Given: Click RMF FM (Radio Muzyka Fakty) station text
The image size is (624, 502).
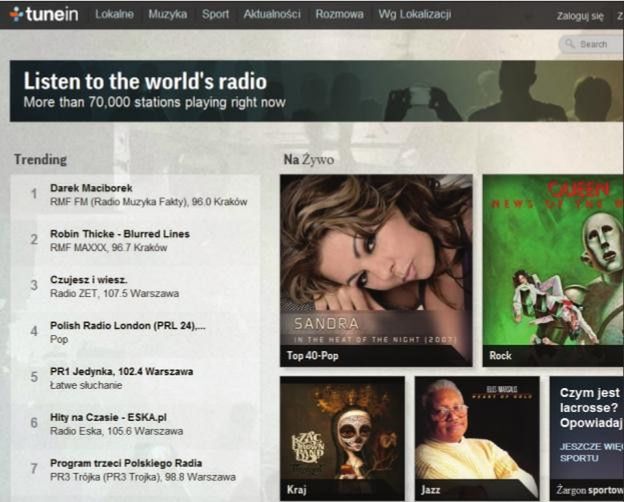Looking at the screenshot, I should coord(148,202).
